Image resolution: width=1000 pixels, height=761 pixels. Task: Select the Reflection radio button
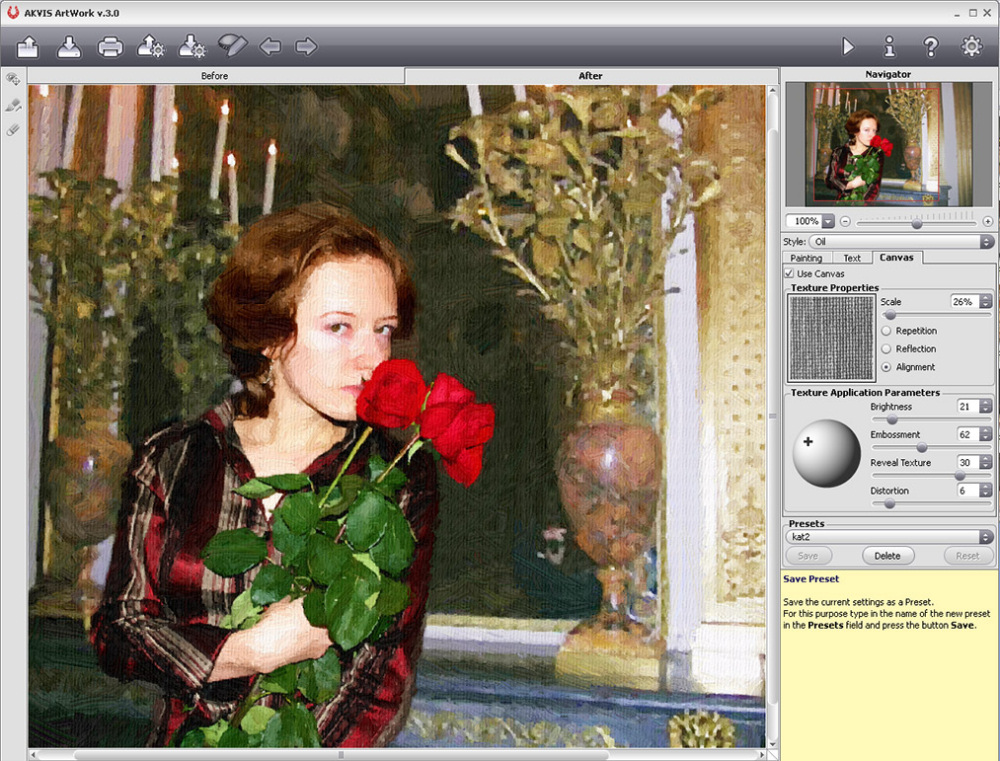pos(887,349)
